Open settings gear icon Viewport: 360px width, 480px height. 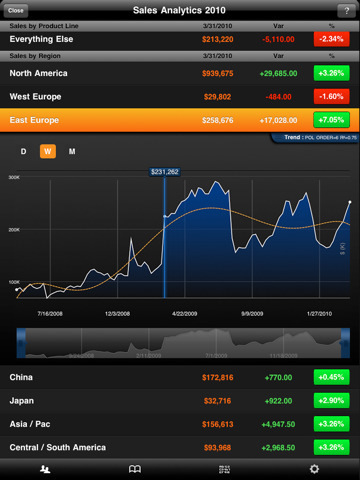click(314, 469)
